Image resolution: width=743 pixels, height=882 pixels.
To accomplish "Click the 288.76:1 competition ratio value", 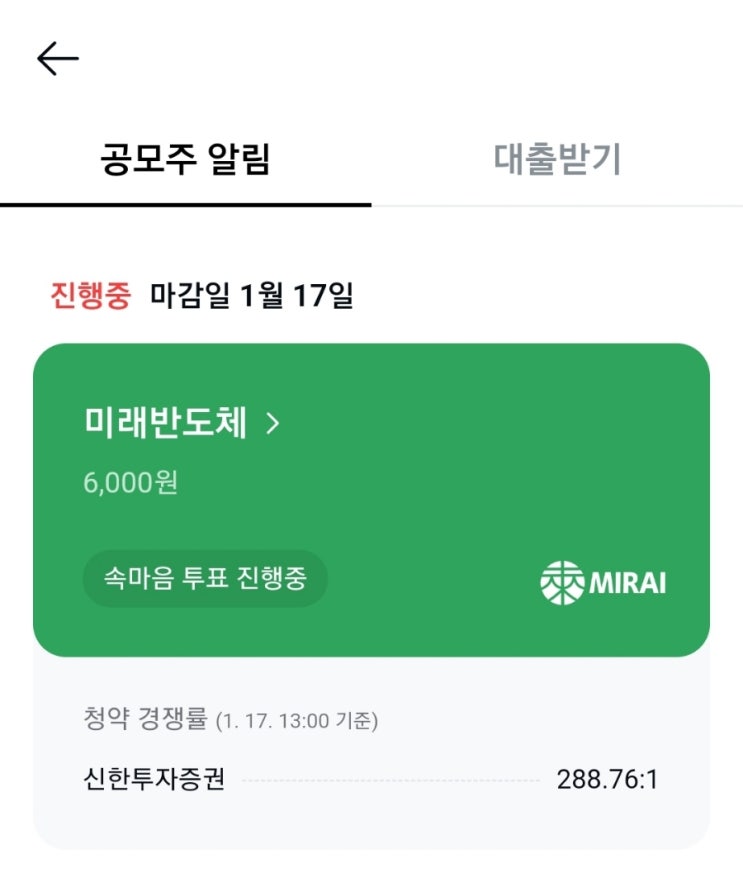I will (x=607, y=779).
